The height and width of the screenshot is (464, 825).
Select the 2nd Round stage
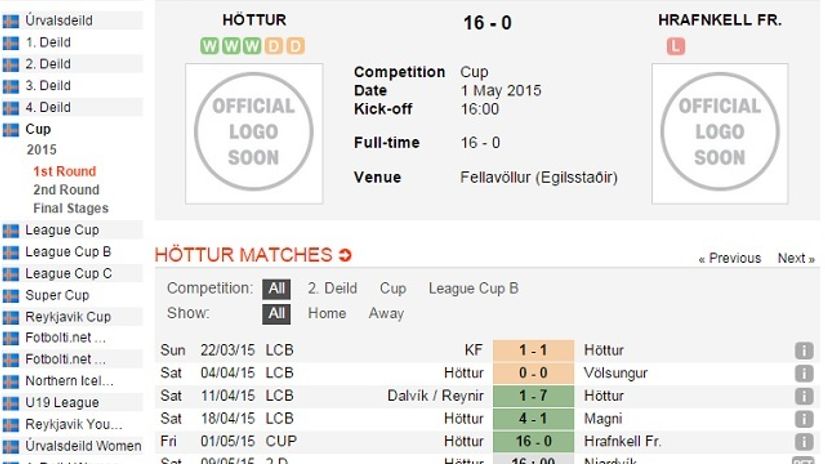coord(66,190)
